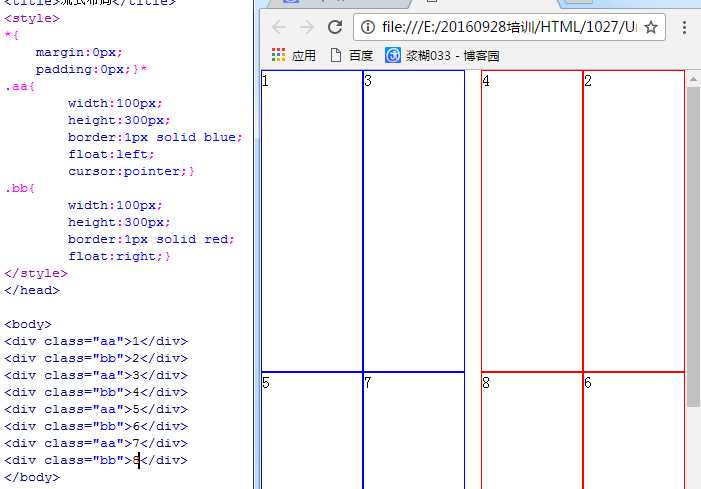Click the red box labeled 8
This screenshot has height=489, width=701.
pos(532,430)
